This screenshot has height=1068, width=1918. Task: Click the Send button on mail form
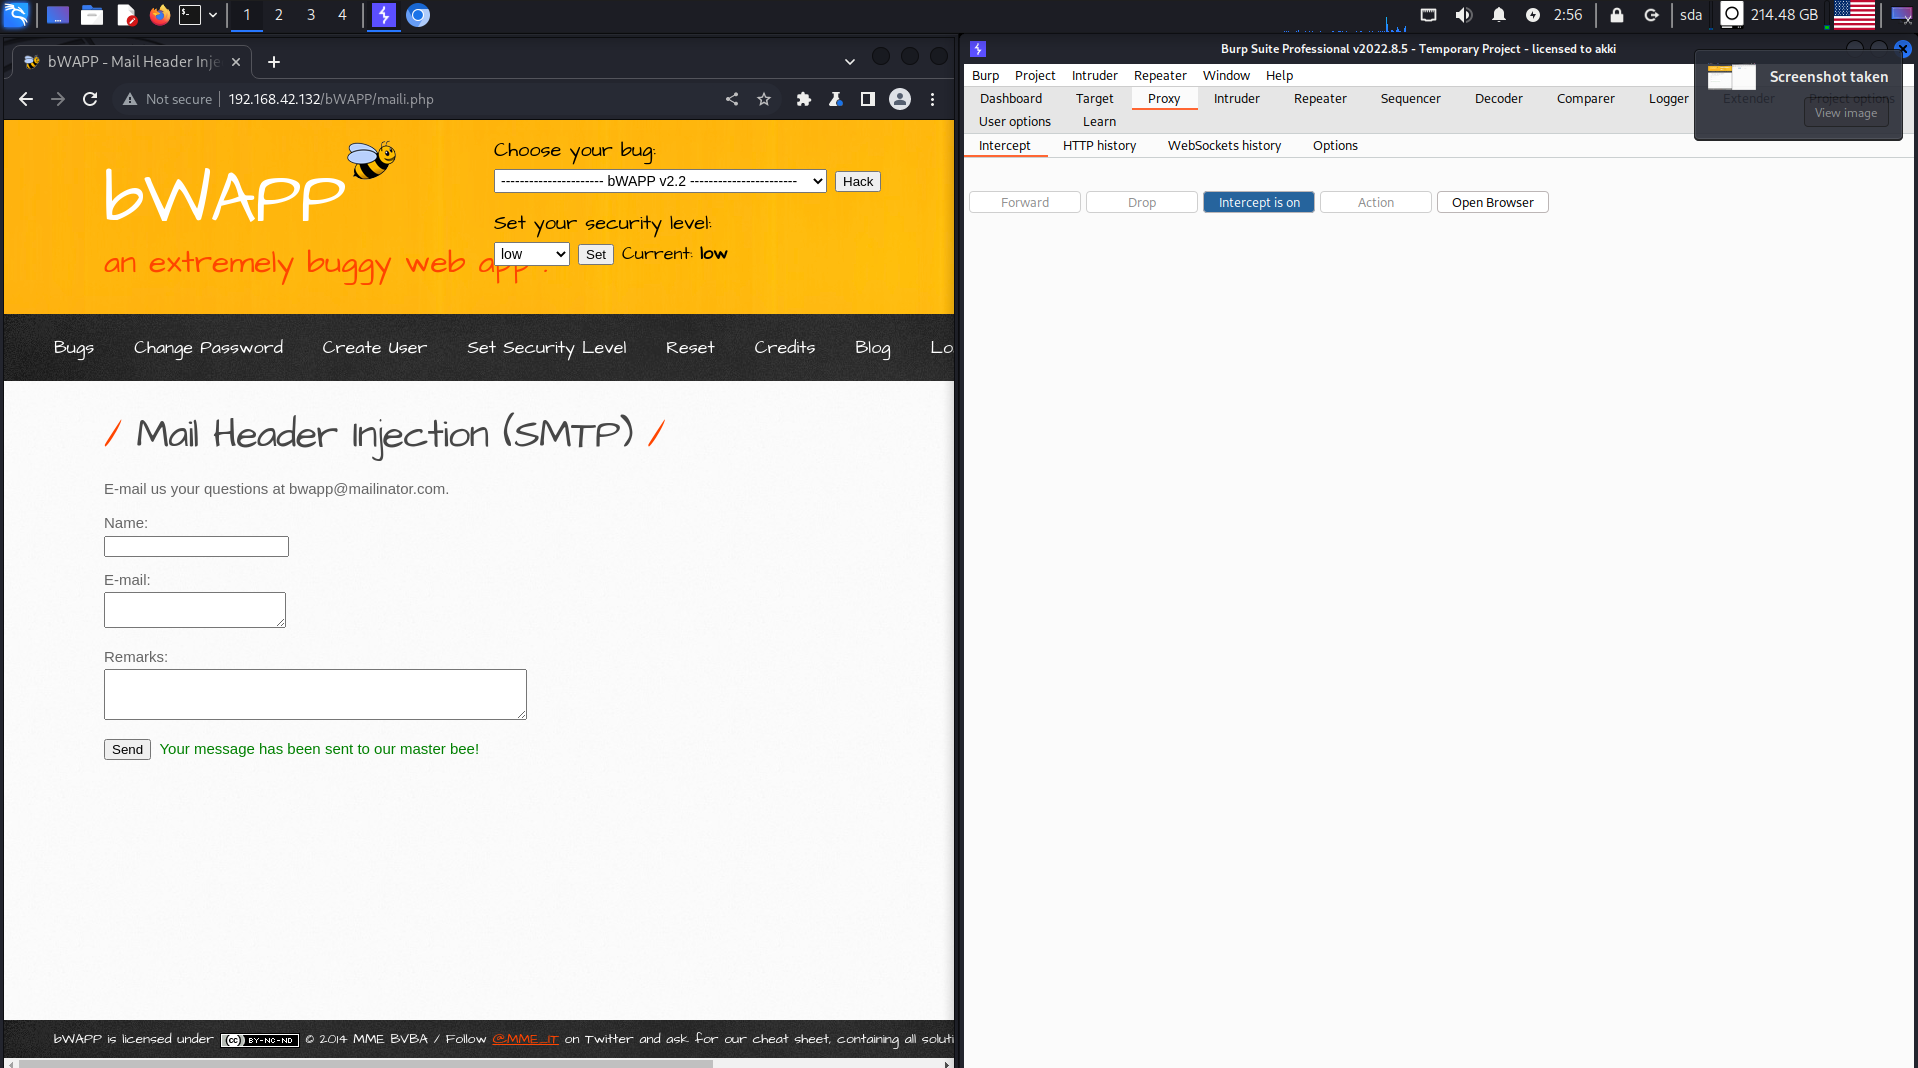pos(127,749)
